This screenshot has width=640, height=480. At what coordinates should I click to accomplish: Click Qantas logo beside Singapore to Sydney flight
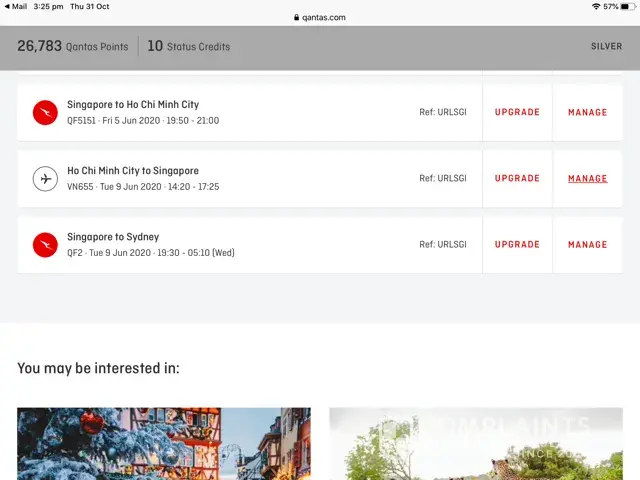pyautogui.click(x=45, y=245)
